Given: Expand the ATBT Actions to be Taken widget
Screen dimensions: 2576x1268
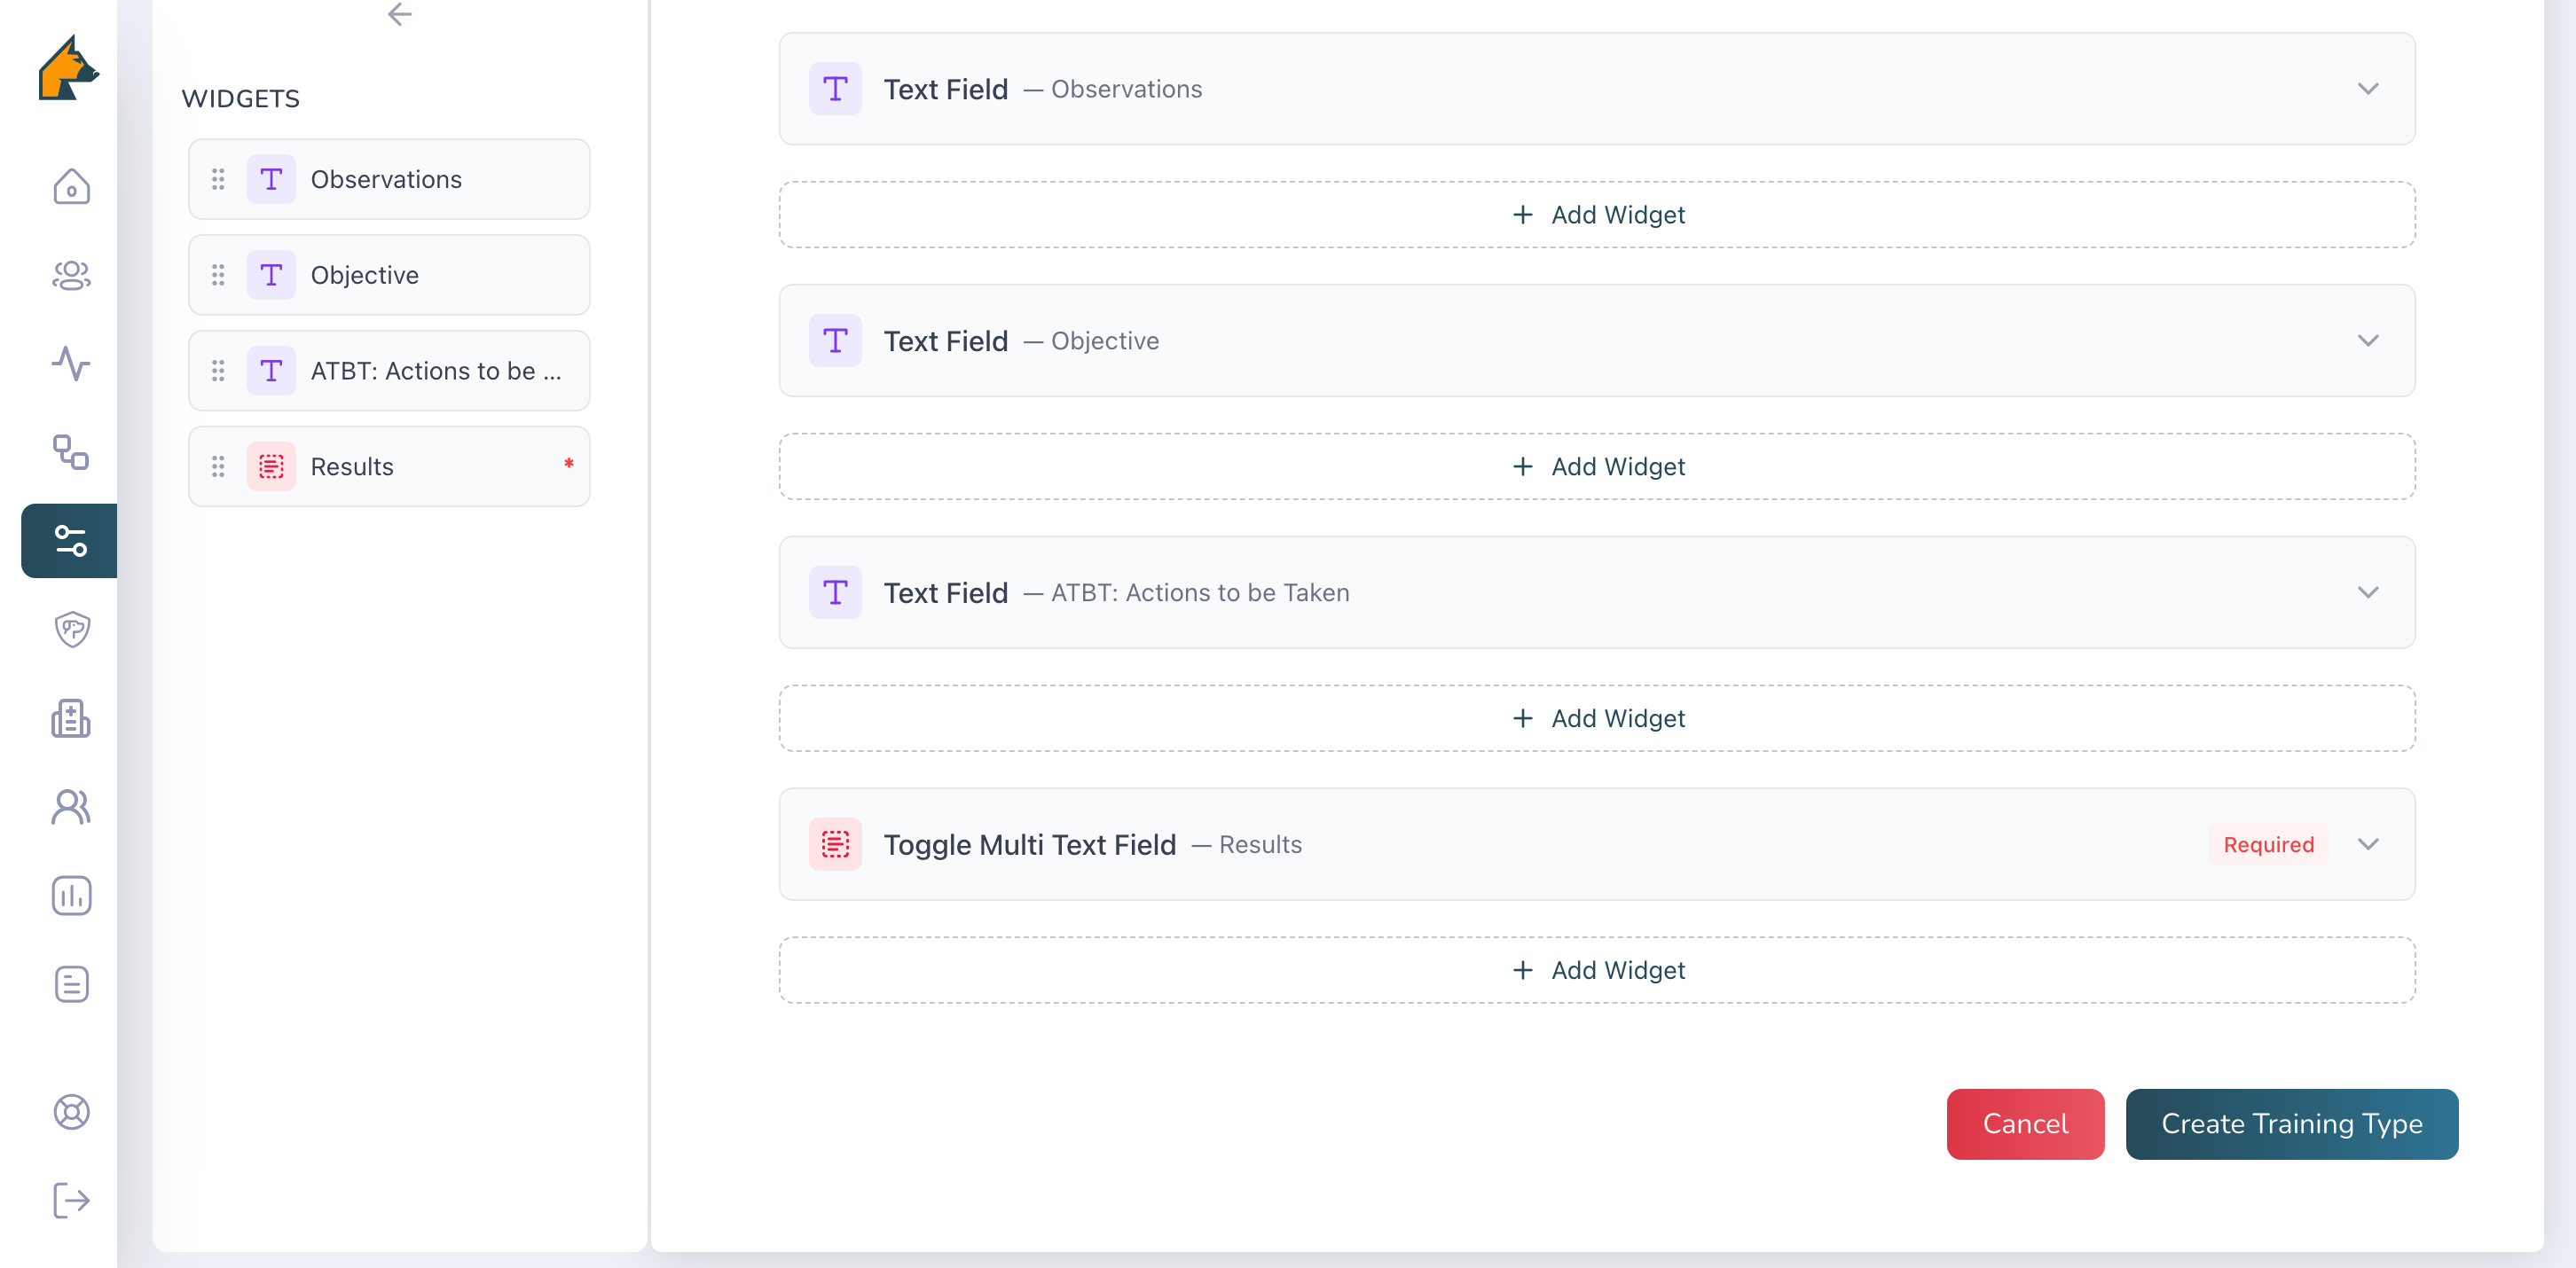Looking at the screenshot, I should pos(2367,592).
